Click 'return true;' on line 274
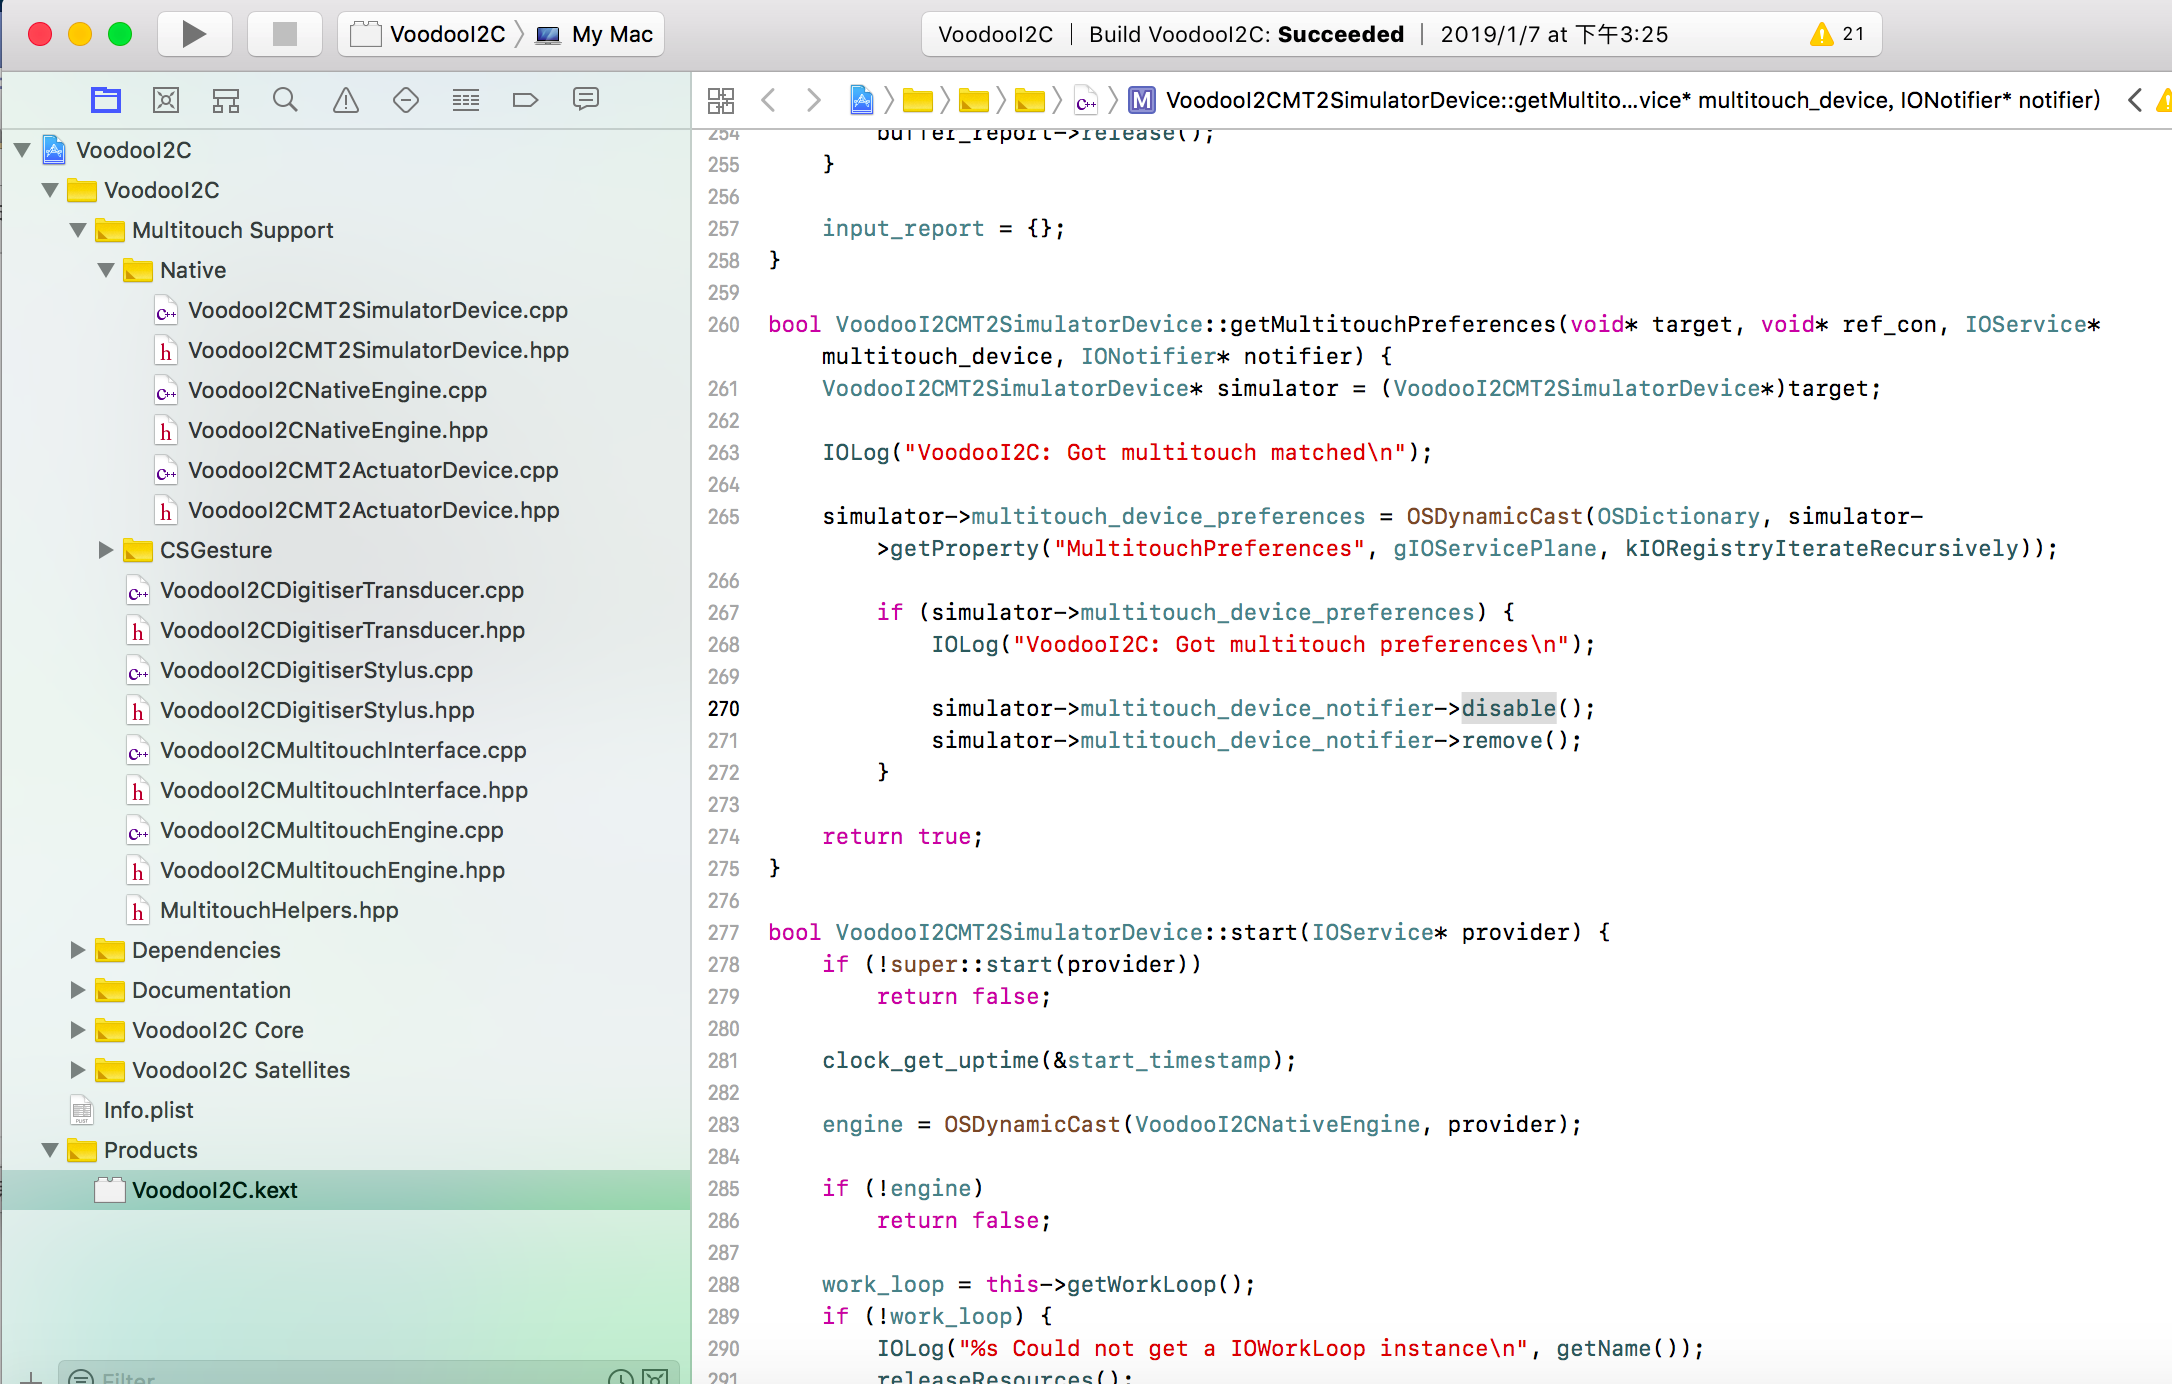The width and height of the screenshot is (2172, 1384). 903,836
